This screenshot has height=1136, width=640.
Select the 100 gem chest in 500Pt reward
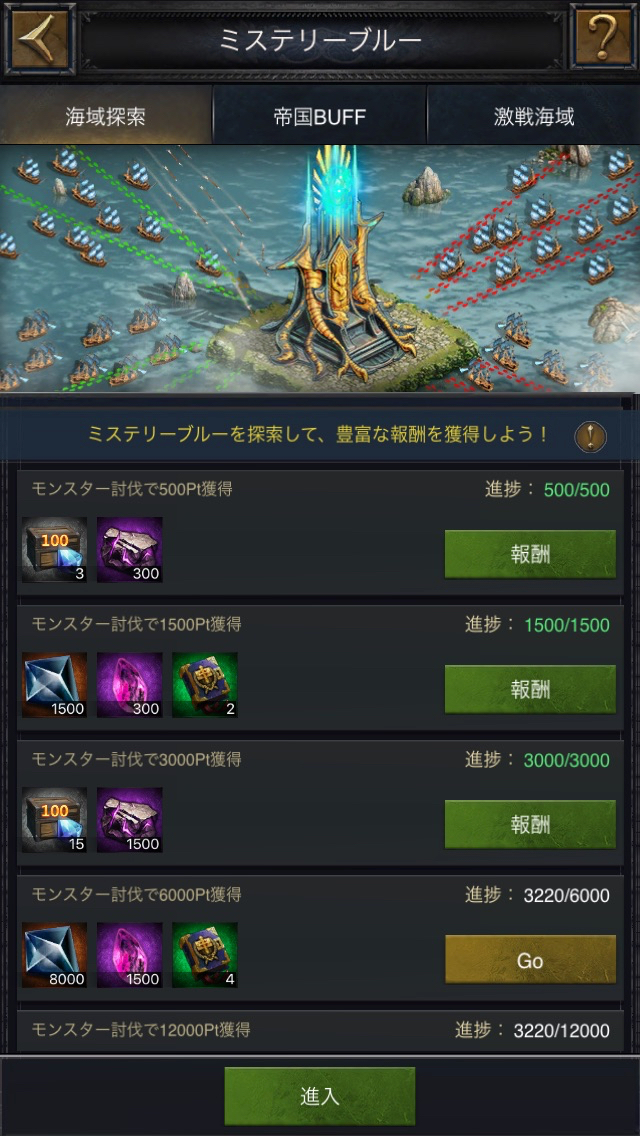(x=54, y=550)
